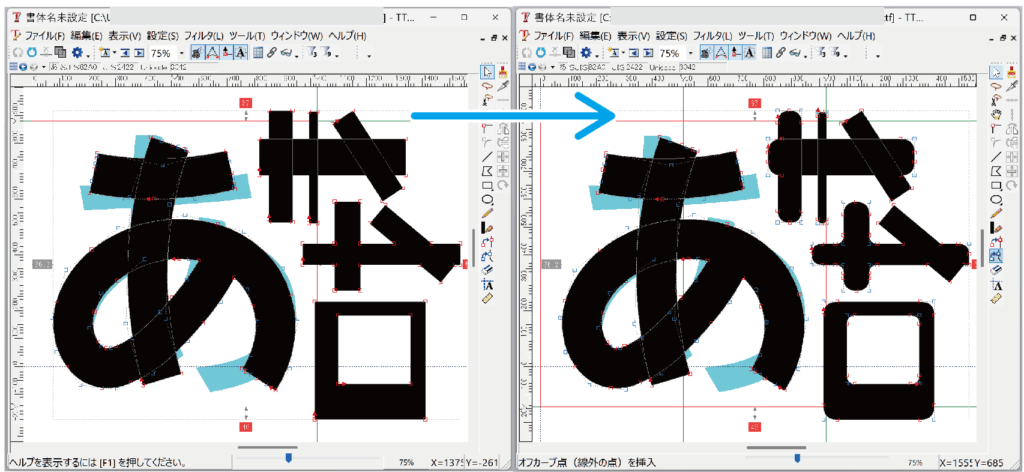Click the lasso selection tool in left window
The image size is (1024, 472).
click(x=487, y=86)
